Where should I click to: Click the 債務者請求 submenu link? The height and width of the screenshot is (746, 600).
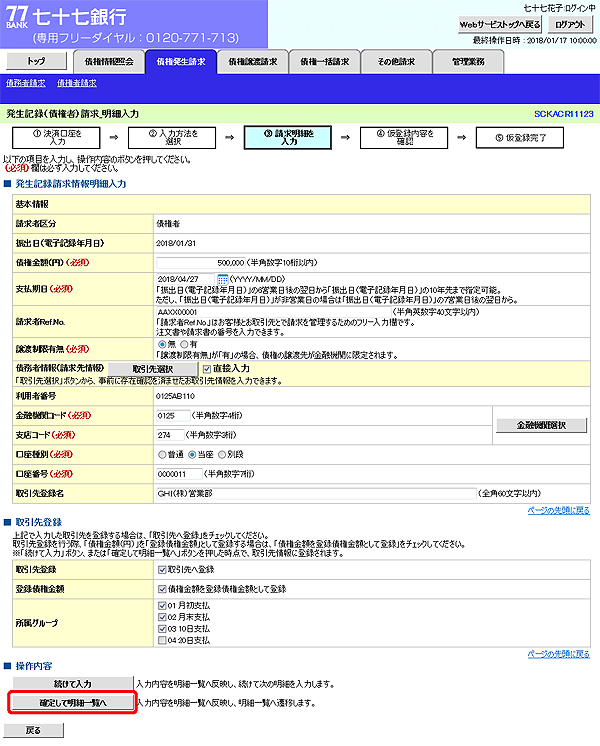tap(26, 83)
